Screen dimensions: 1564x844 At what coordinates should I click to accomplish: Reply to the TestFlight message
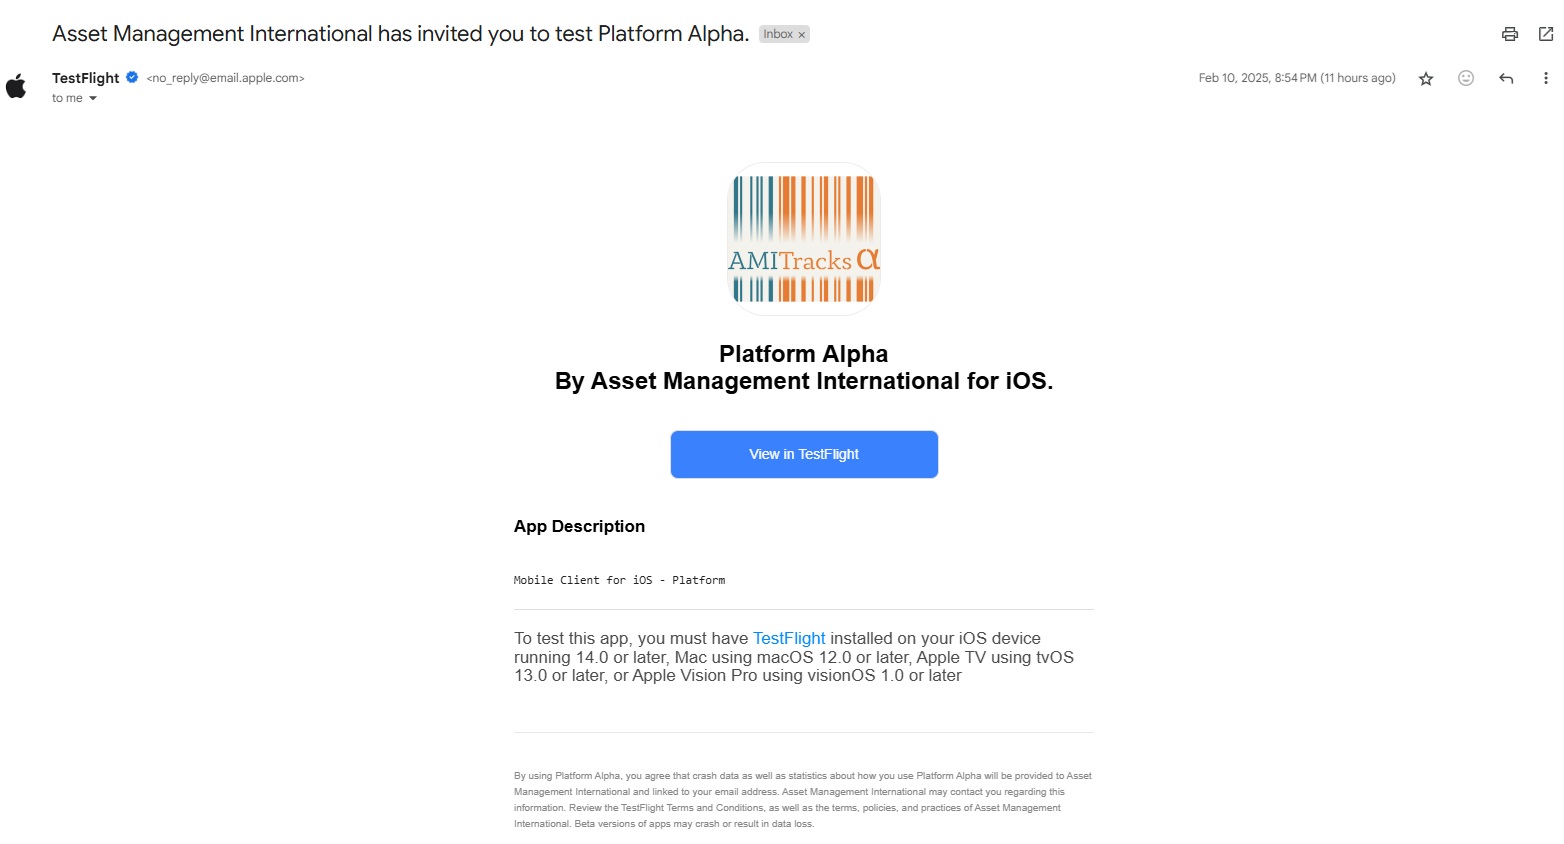[x=1506, y=78]
